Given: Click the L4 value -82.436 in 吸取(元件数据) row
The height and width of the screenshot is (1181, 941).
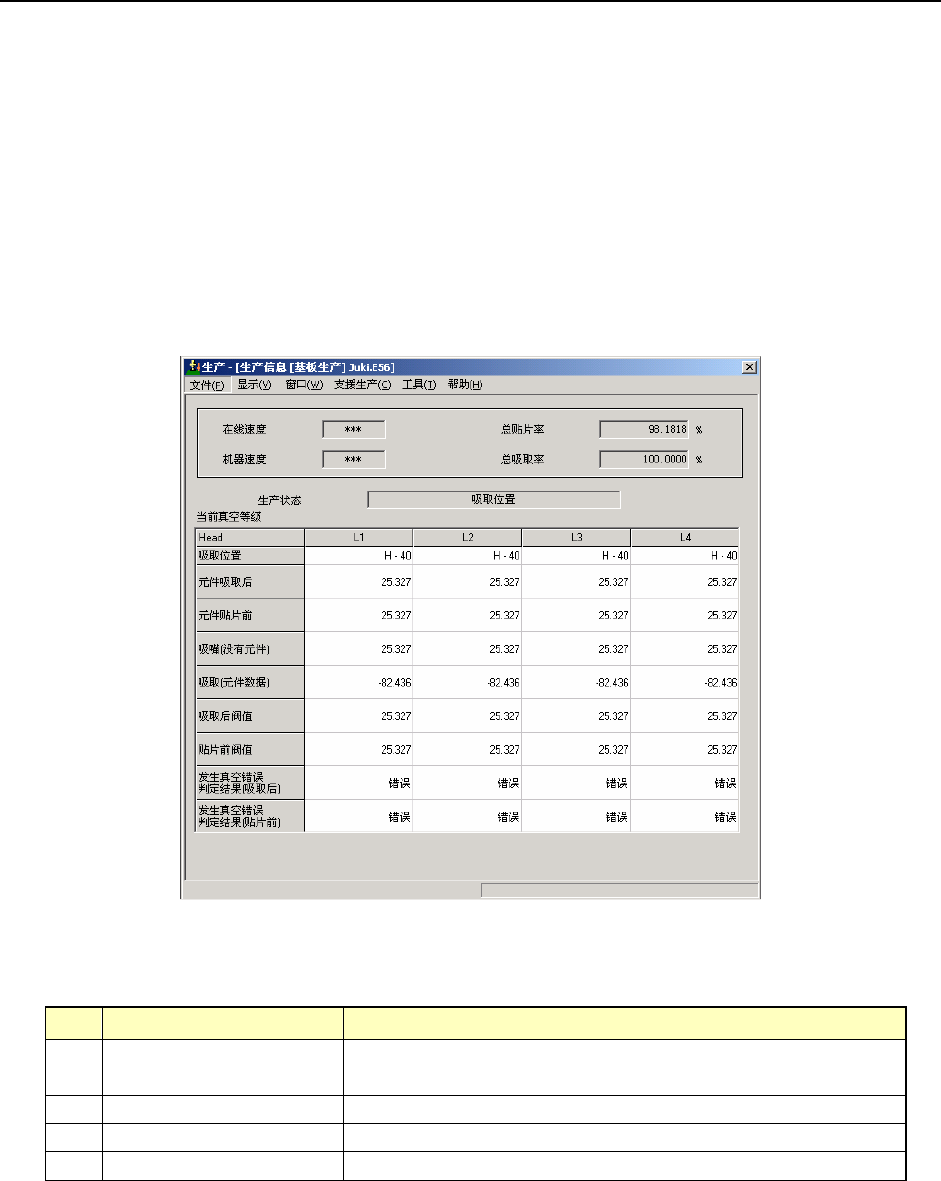Looking at the screenshot, I should coord(685,682).
